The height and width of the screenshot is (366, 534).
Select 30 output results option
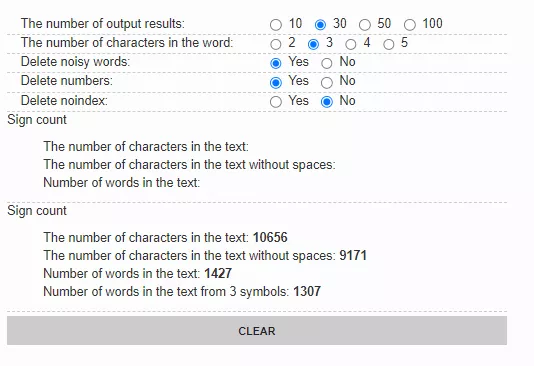pos(320,25)
